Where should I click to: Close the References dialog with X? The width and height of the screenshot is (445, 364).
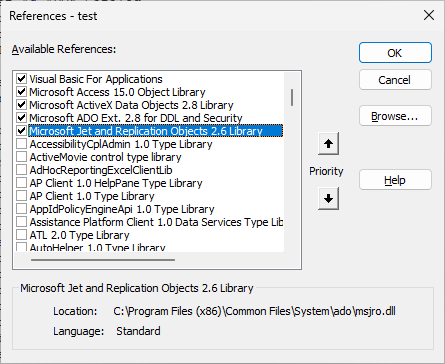coord(429,15)
